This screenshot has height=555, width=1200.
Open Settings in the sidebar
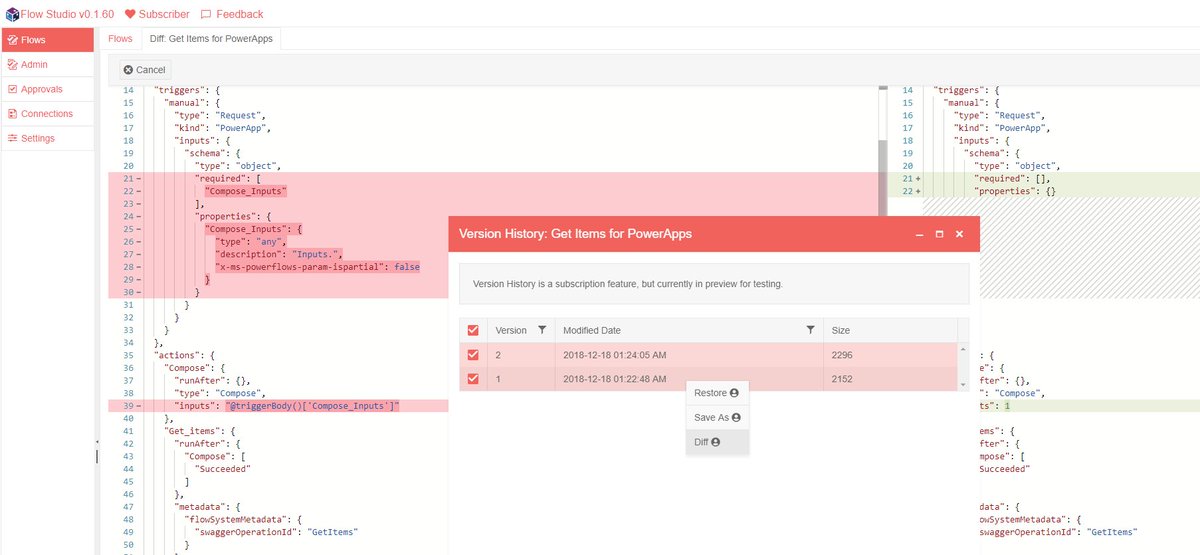pos(48,139)
